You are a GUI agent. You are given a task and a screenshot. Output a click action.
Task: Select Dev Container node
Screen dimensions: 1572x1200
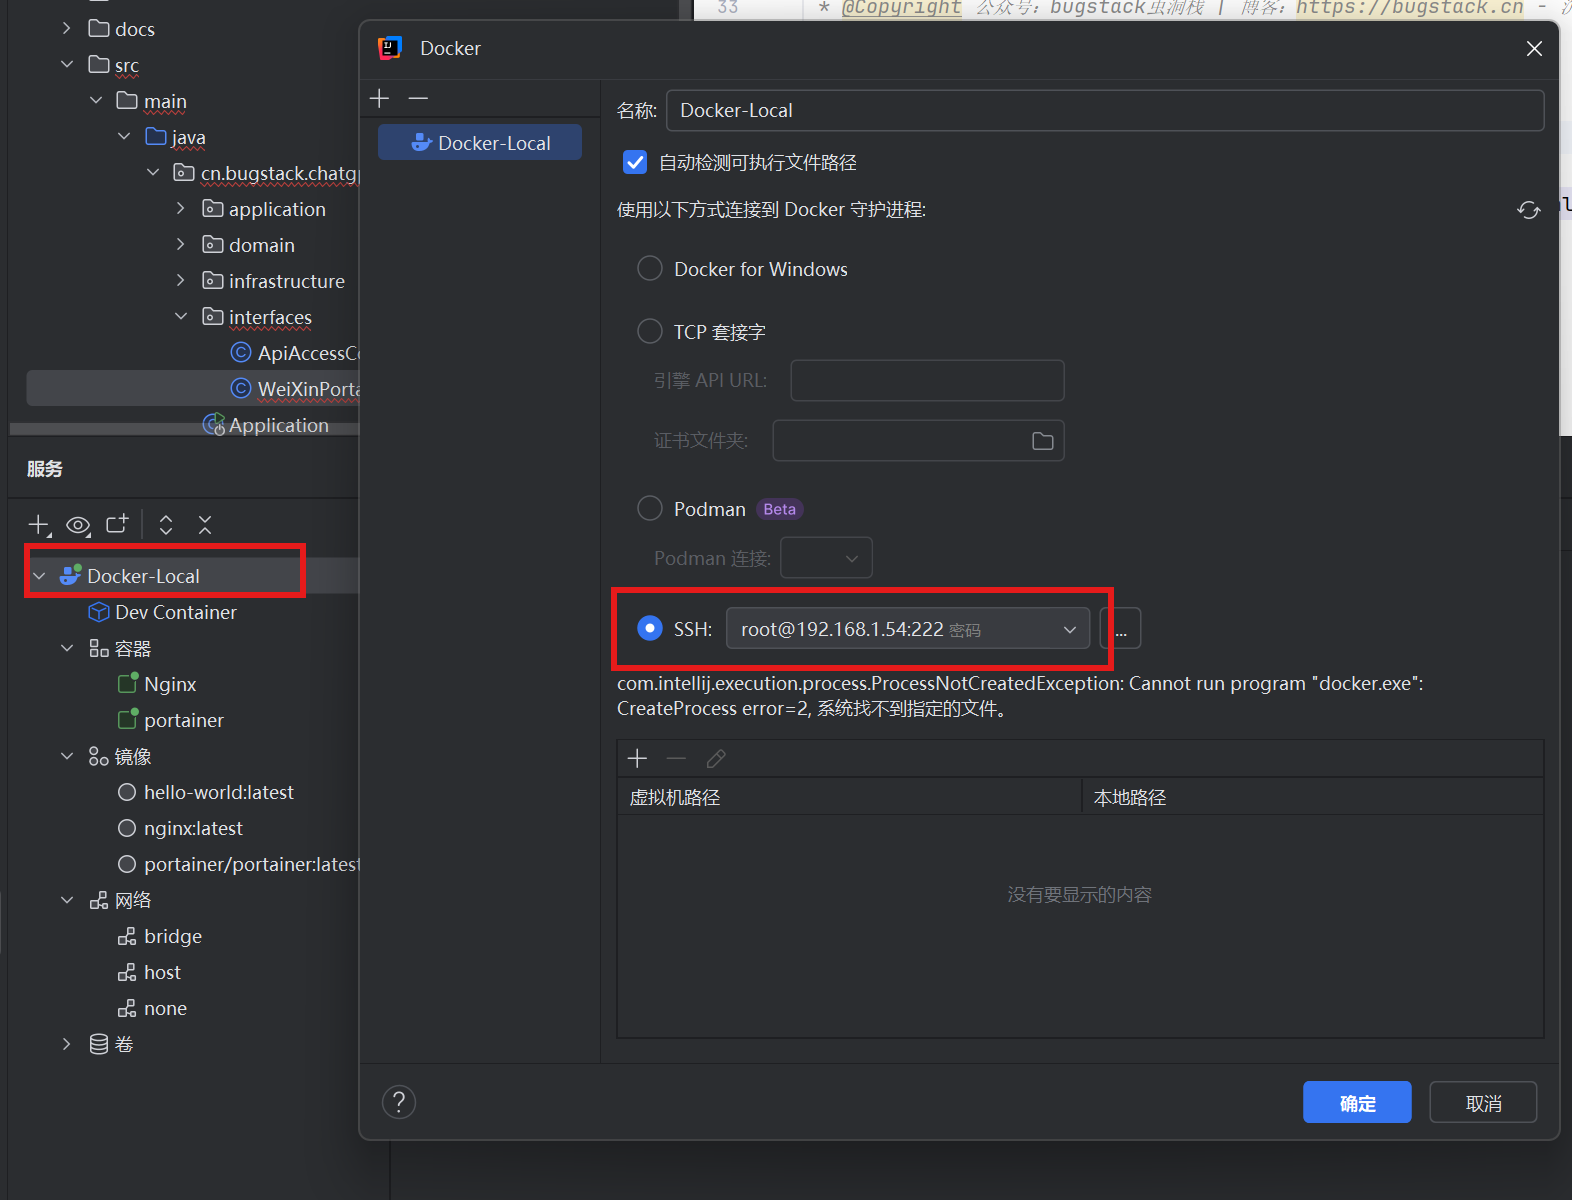[176, 612]
